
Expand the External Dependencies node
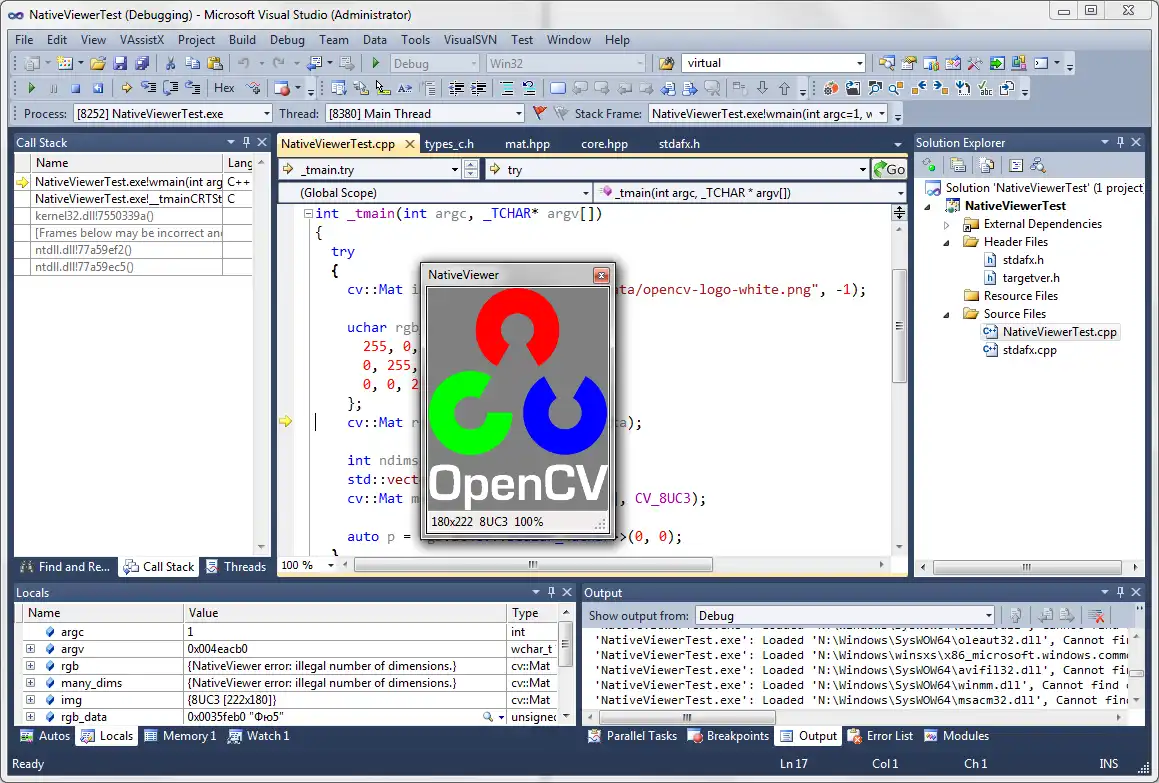click(x=947, y=224)
